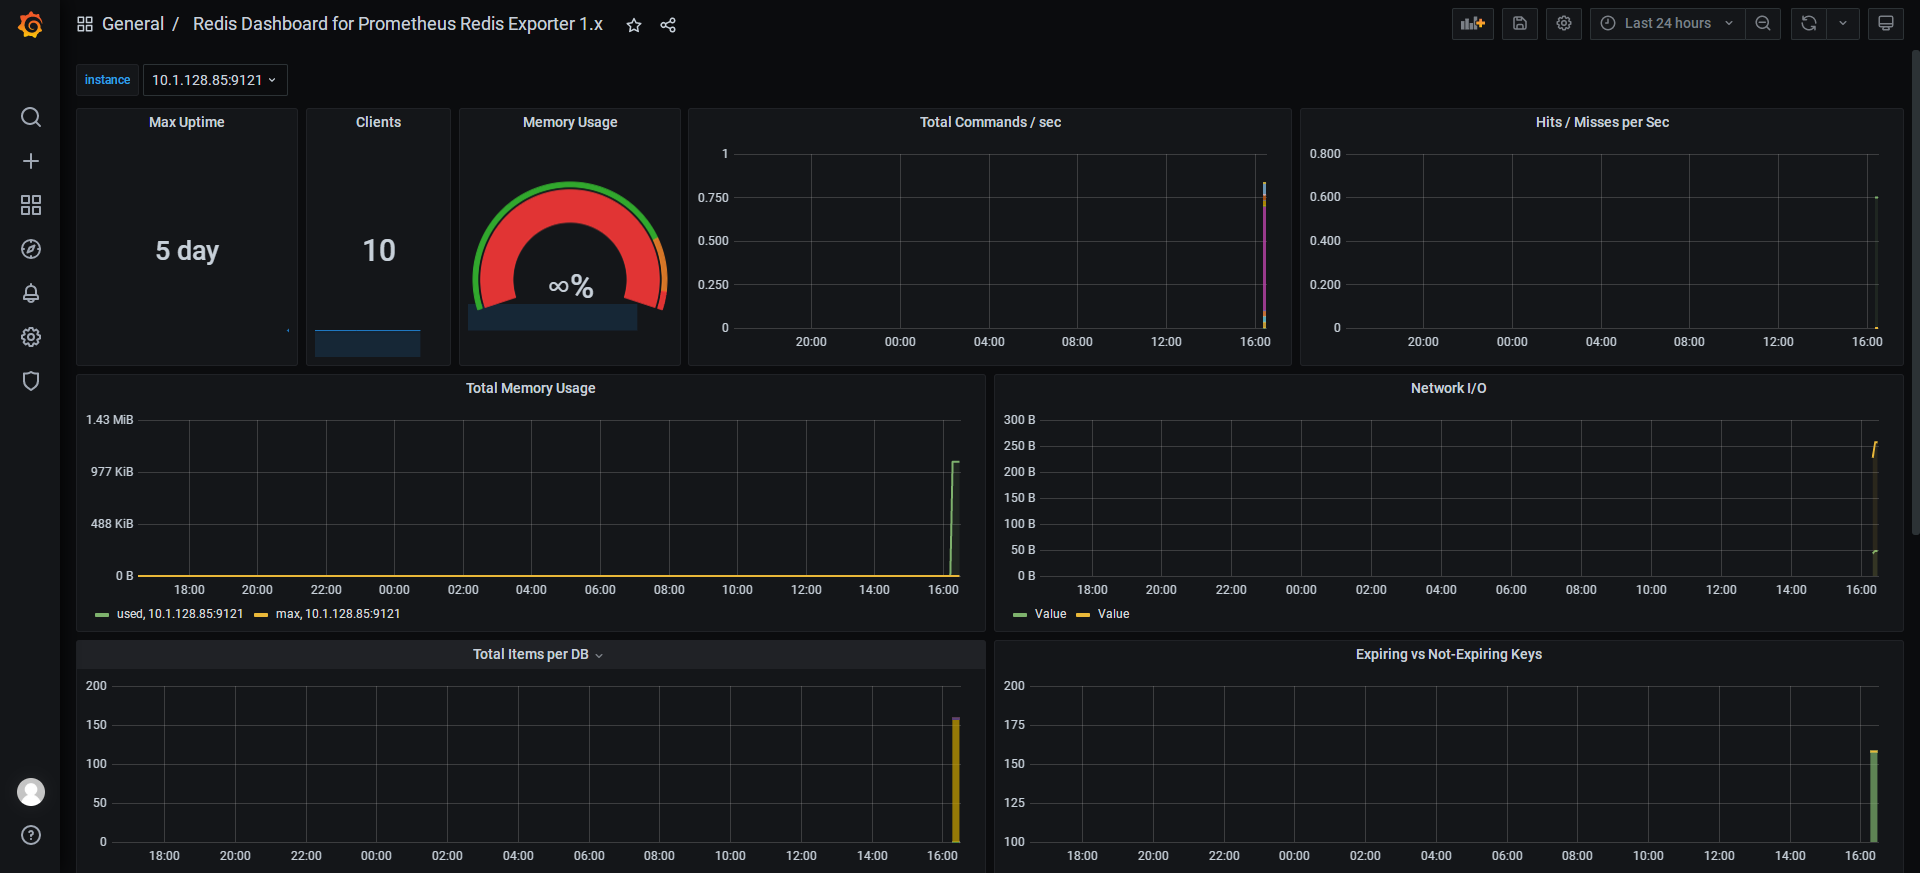Open the Hits / Misses per Sec panel menu
This screenshot has width=1920, height=873.
click(x=1602, y=122)
